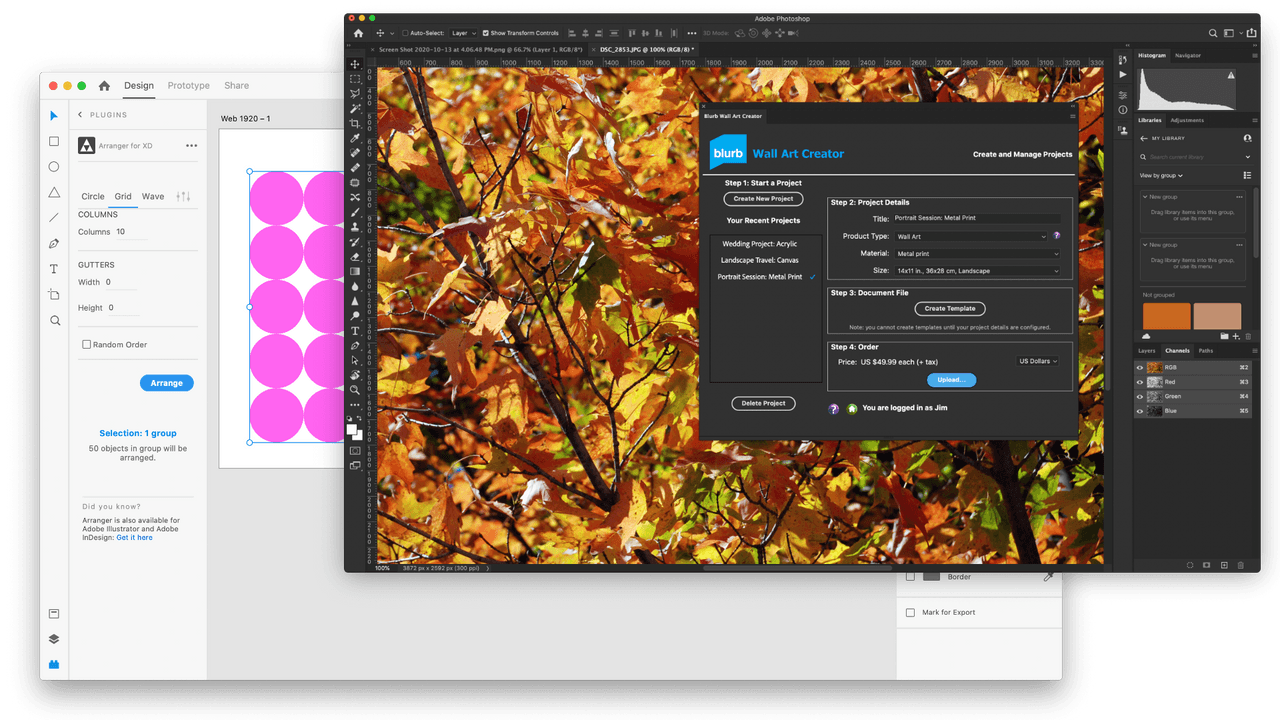Image resolution: width=1280 pixels, height=720 pixels.
Task: Open the US Dollars currency dropdown
Action: (x=1038, y=361)
